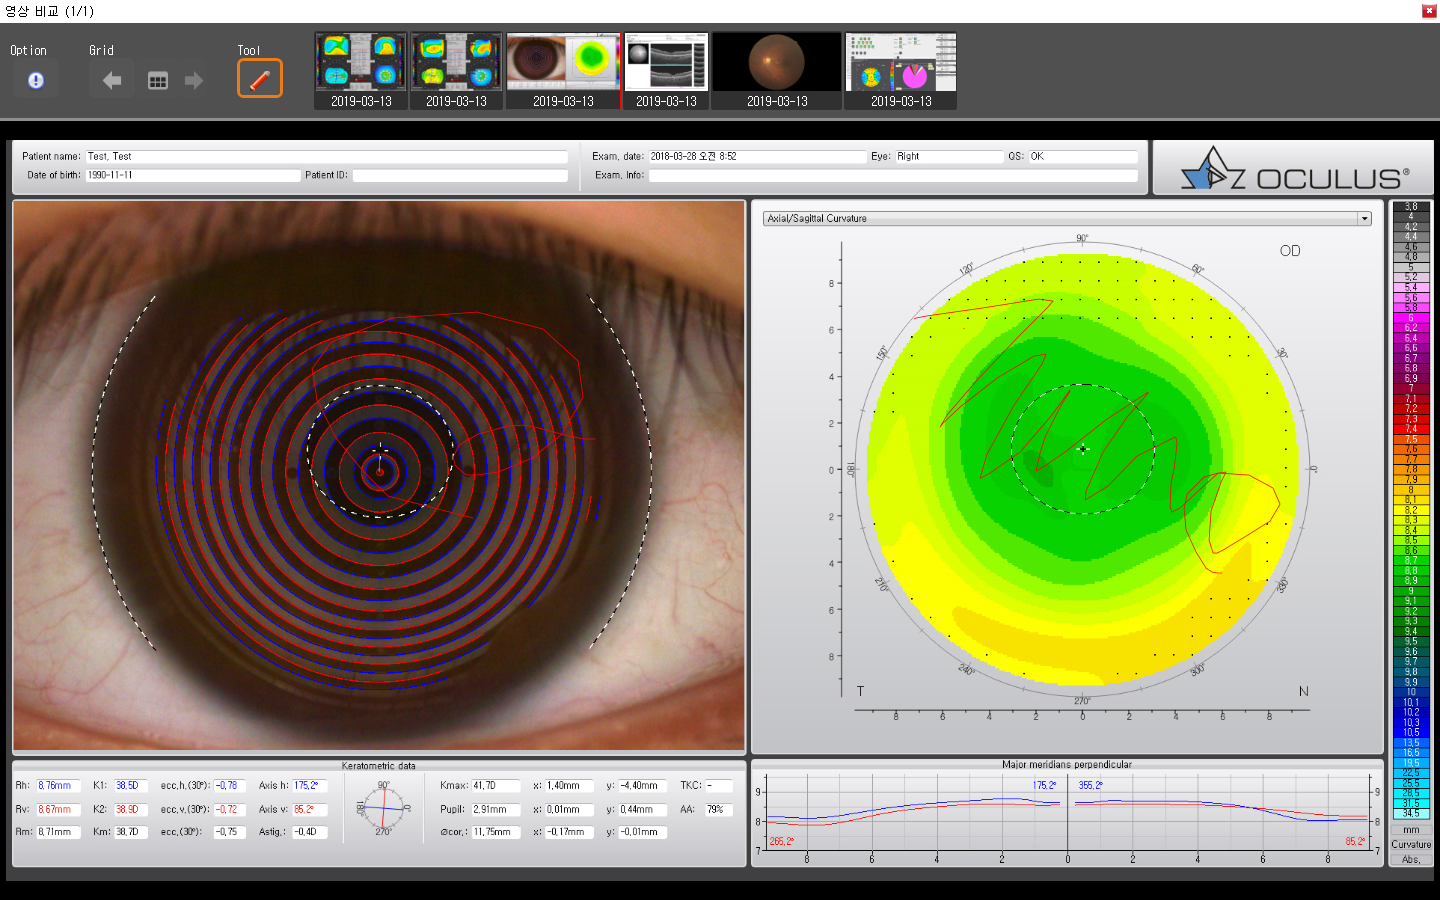This screenshot has width=1440, height=900.
Task: Click the OCULUS logo
Action: tap(1294, 169)
